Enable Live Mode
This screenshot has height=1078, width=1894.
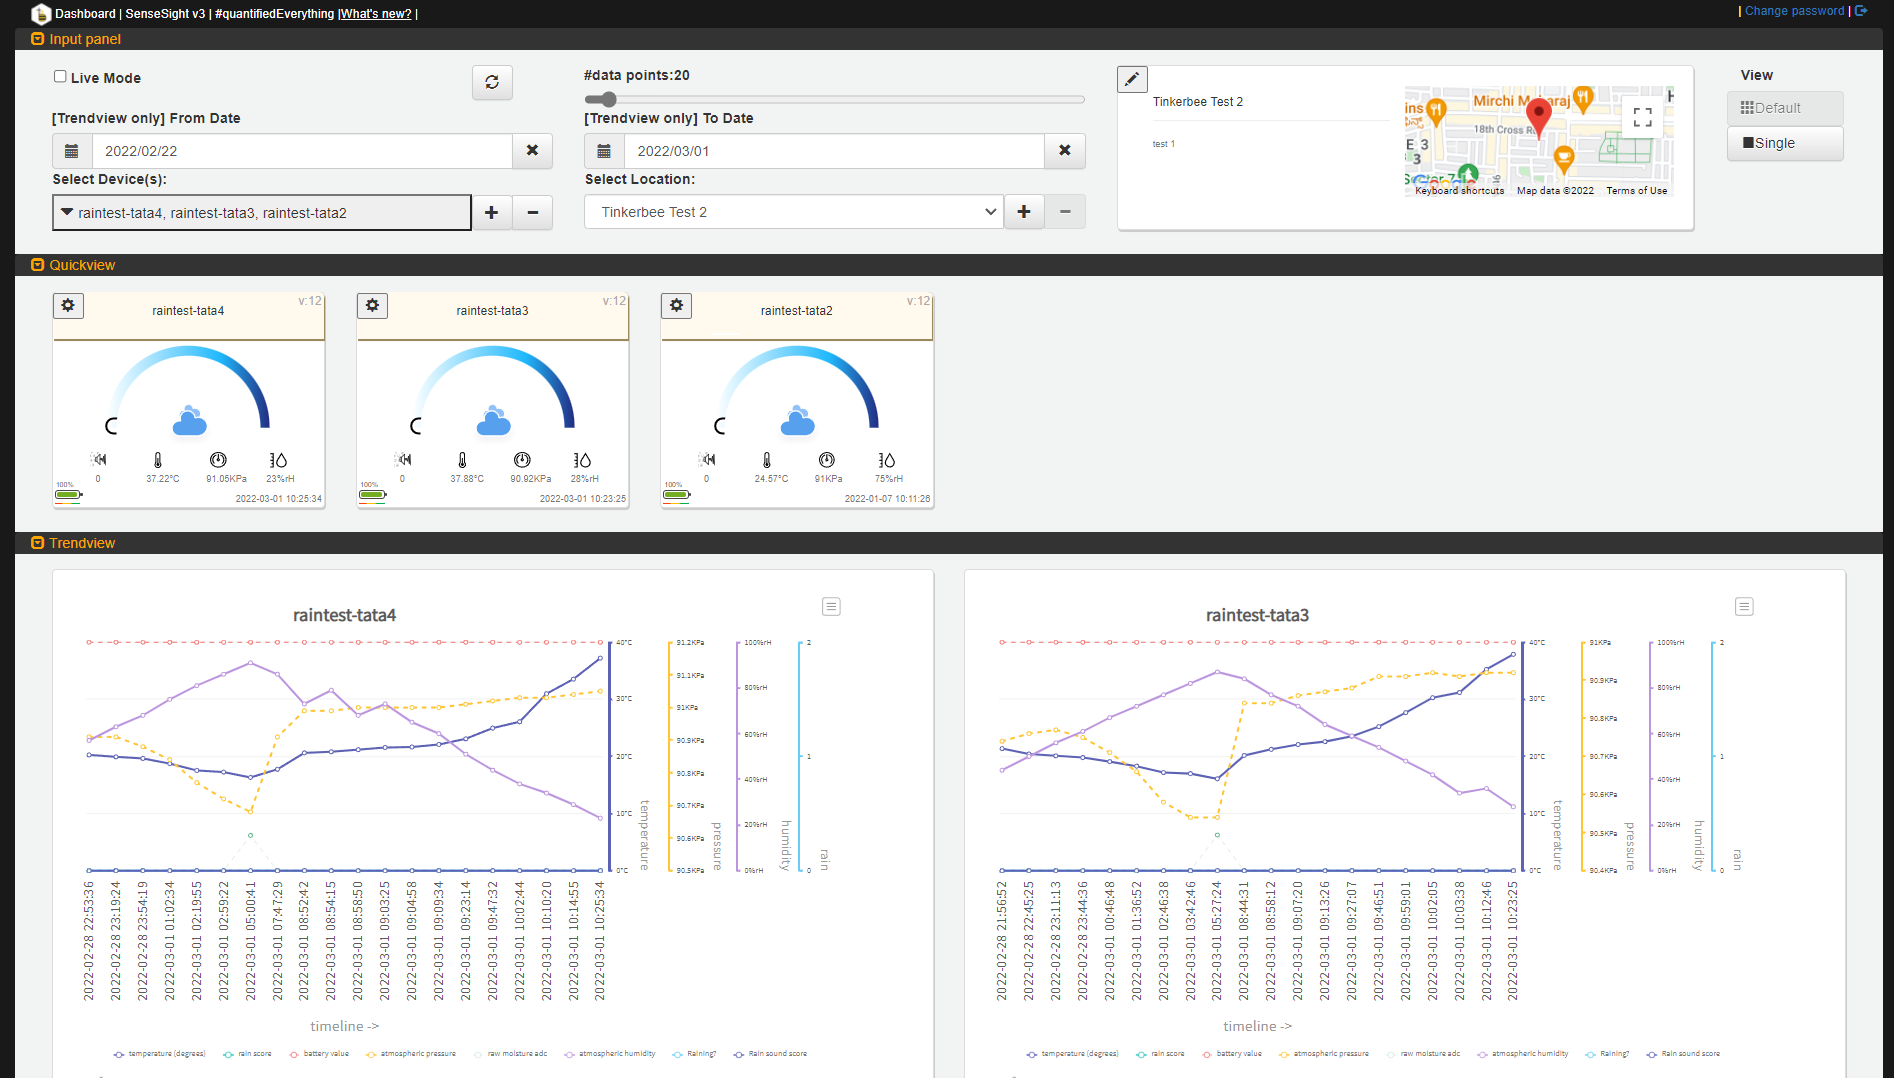[60, 76]
